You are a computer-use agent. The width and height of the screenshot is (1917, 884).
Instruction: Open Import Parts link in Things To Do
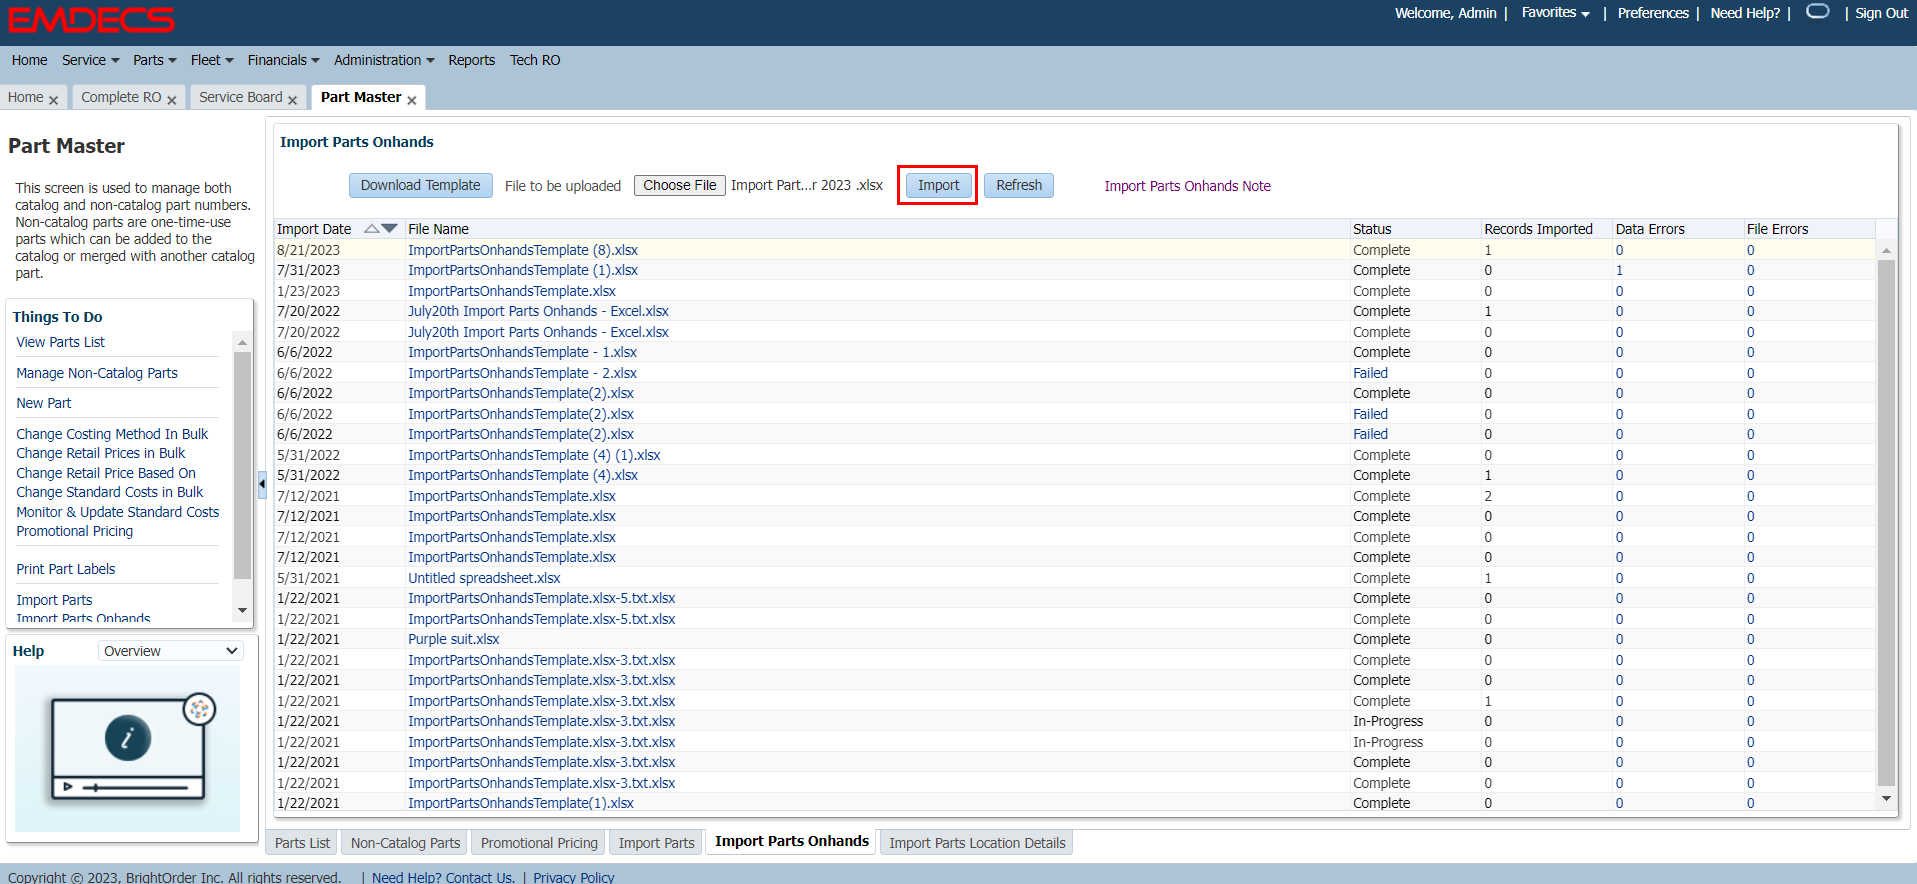point(54,600)
